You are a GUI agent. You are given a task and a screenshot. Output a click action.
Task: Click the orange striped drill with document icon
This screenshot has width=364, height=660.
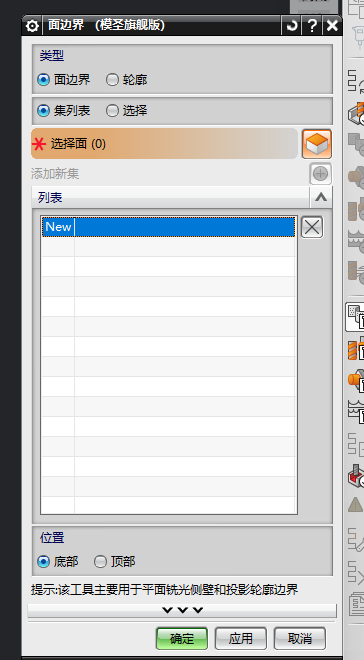click(356, 349)
